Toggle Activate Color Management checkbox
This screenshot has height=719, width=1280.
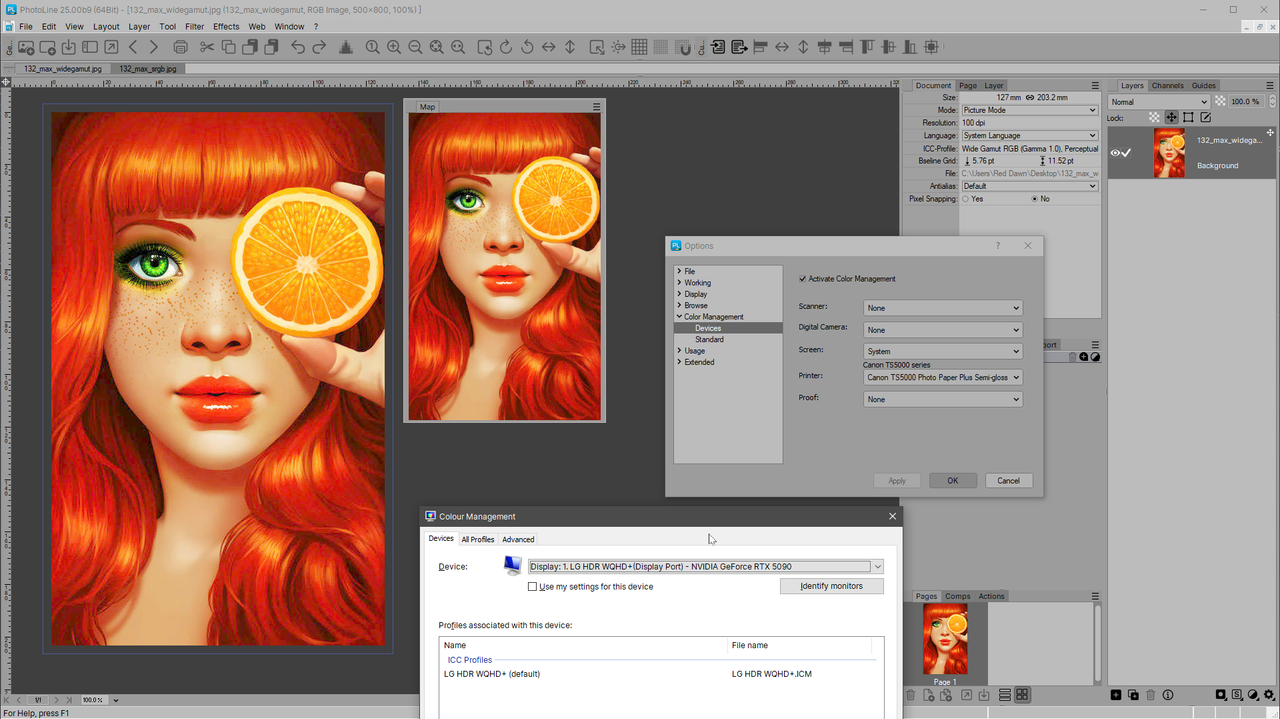click(803, 279)
